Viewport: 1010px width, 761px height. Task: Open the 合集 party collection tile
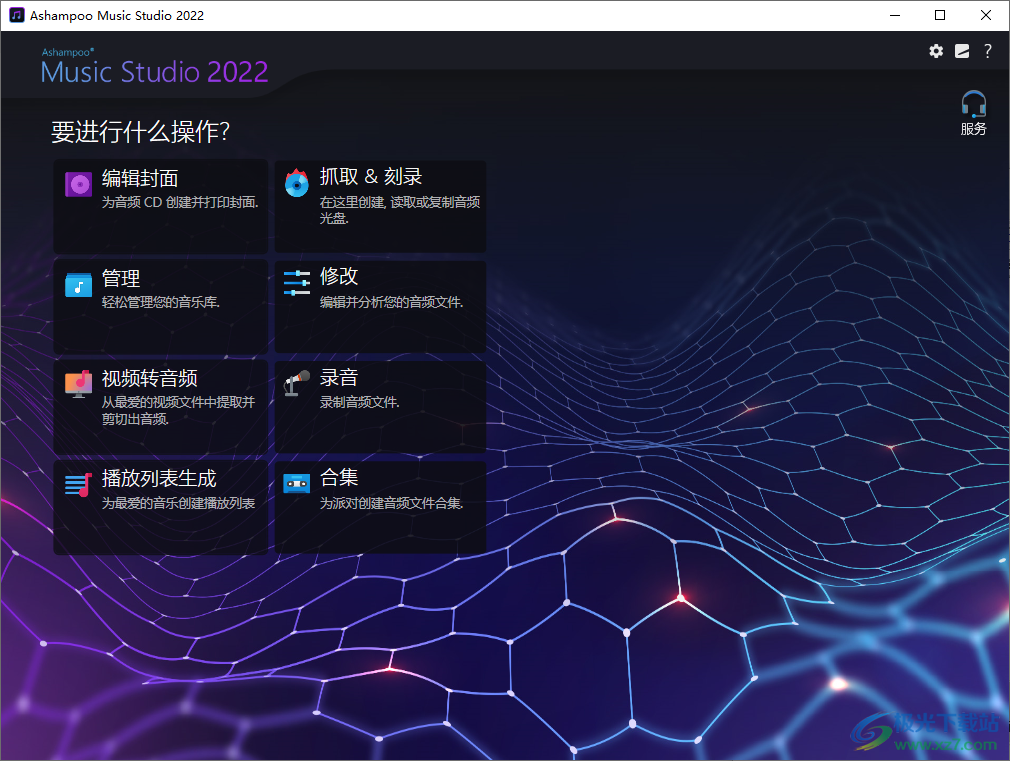coord(380,507)
